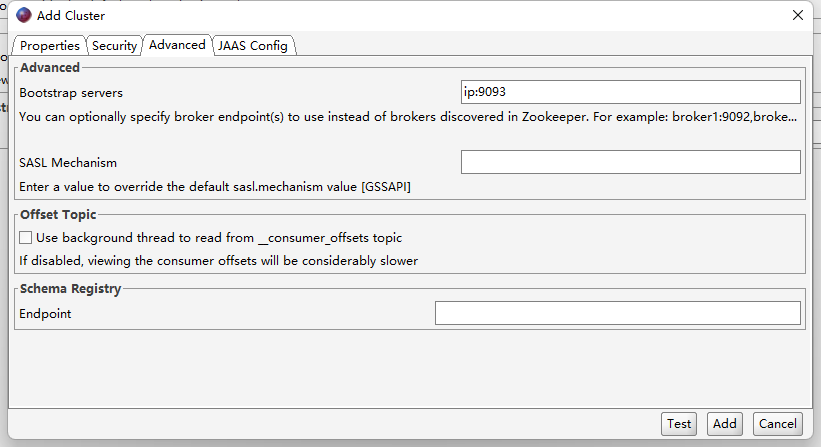
Task: Go to the JAAS Config tab
Action: pos(252,46)
